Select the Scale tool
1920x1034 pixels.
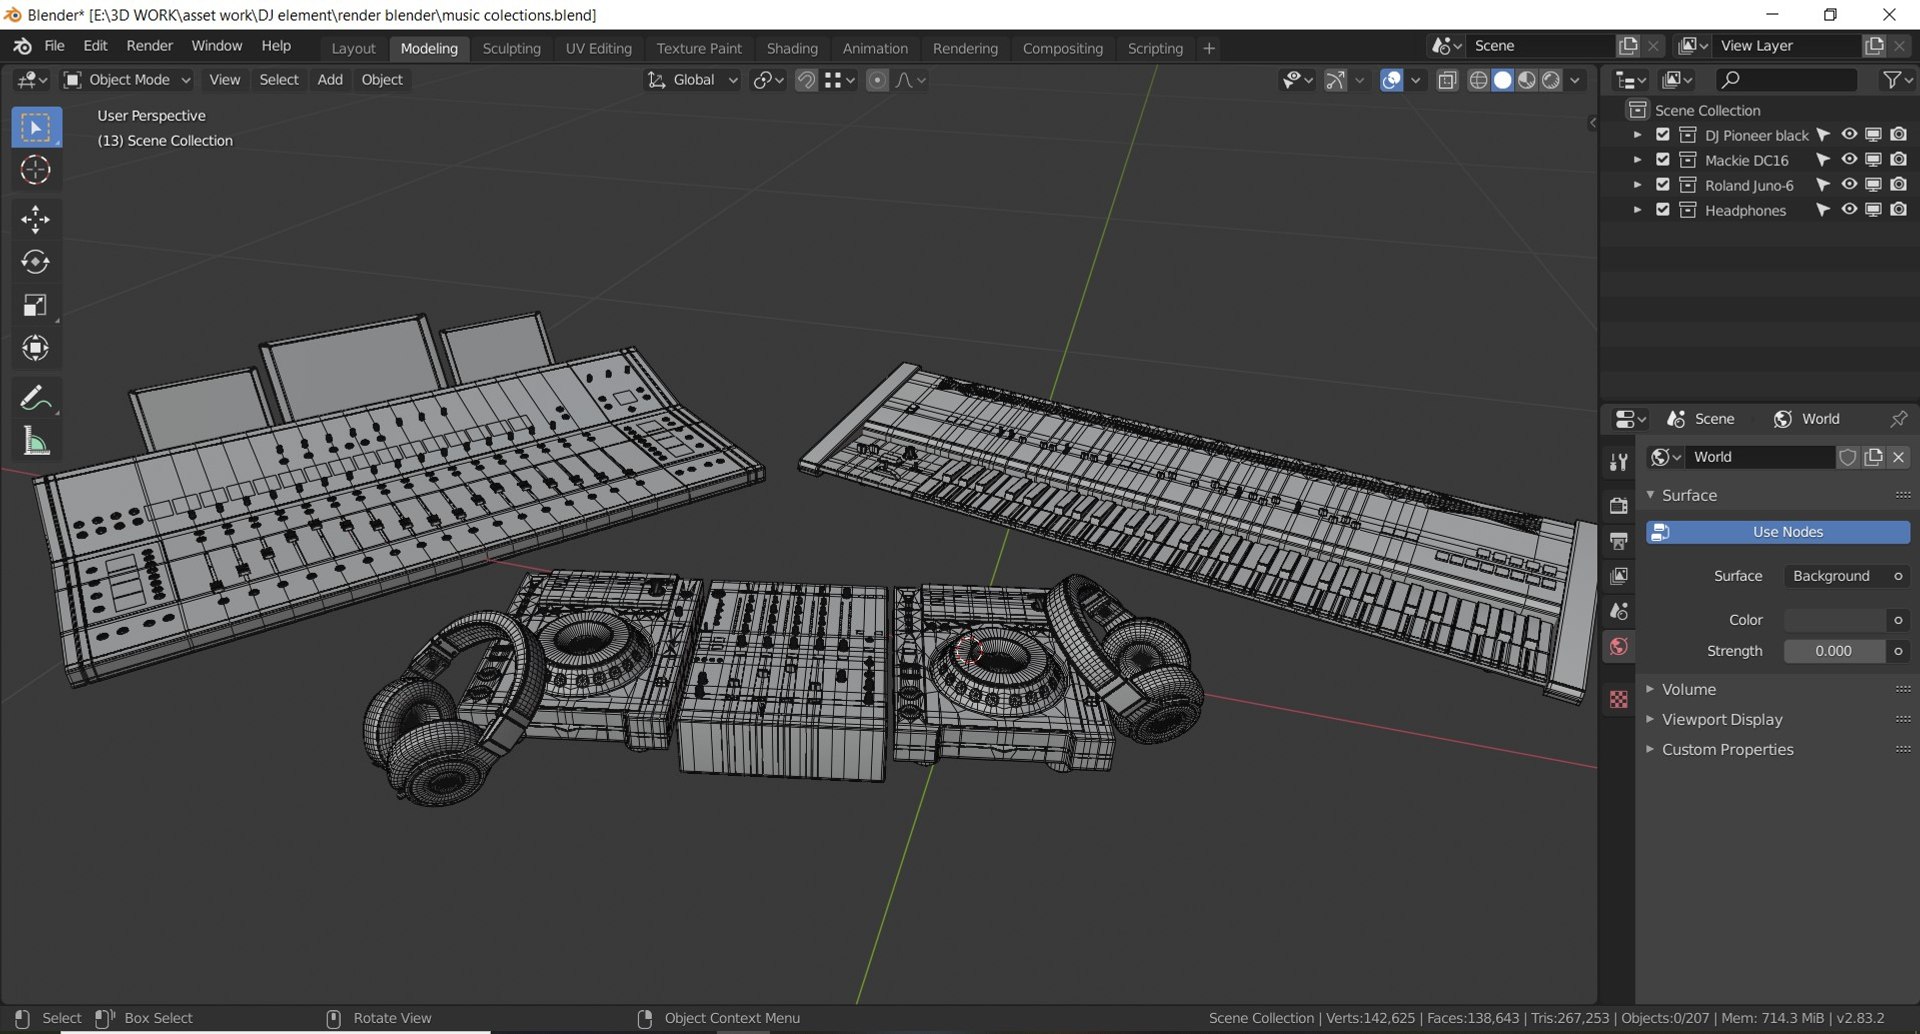pos(36,305)
